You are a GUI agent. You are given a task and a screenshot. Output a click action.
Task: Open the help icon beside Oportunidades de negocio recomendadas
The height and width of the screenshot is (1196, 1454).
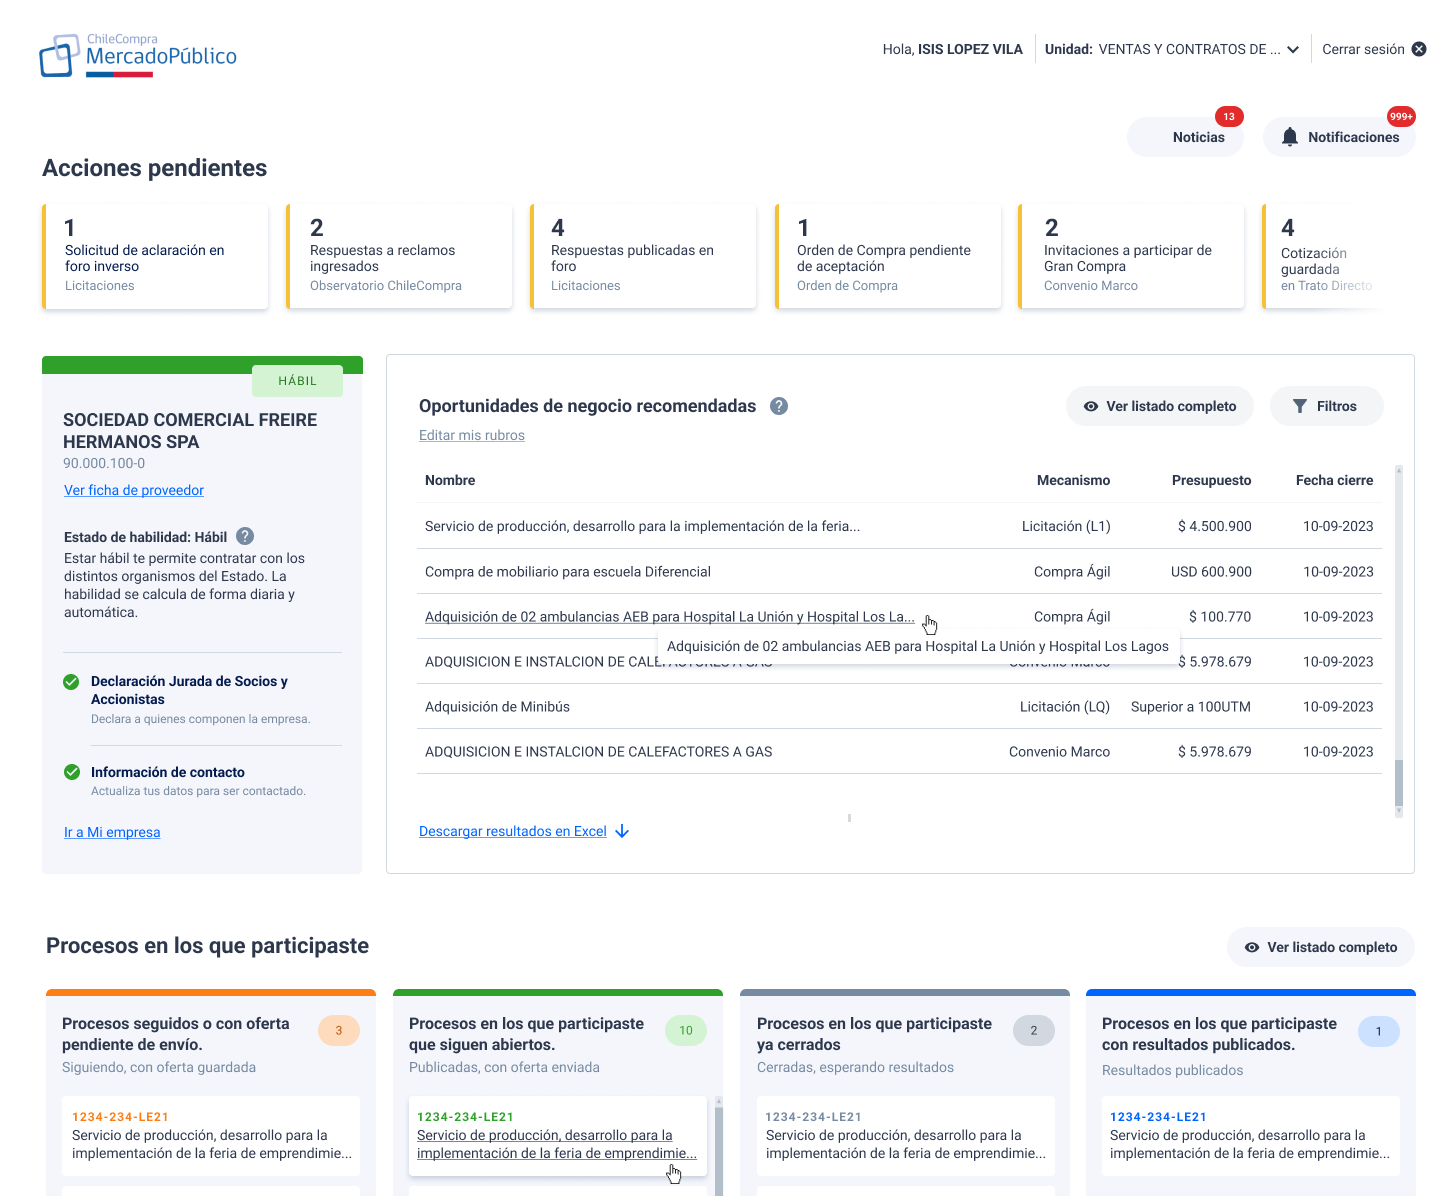(779, 406)
